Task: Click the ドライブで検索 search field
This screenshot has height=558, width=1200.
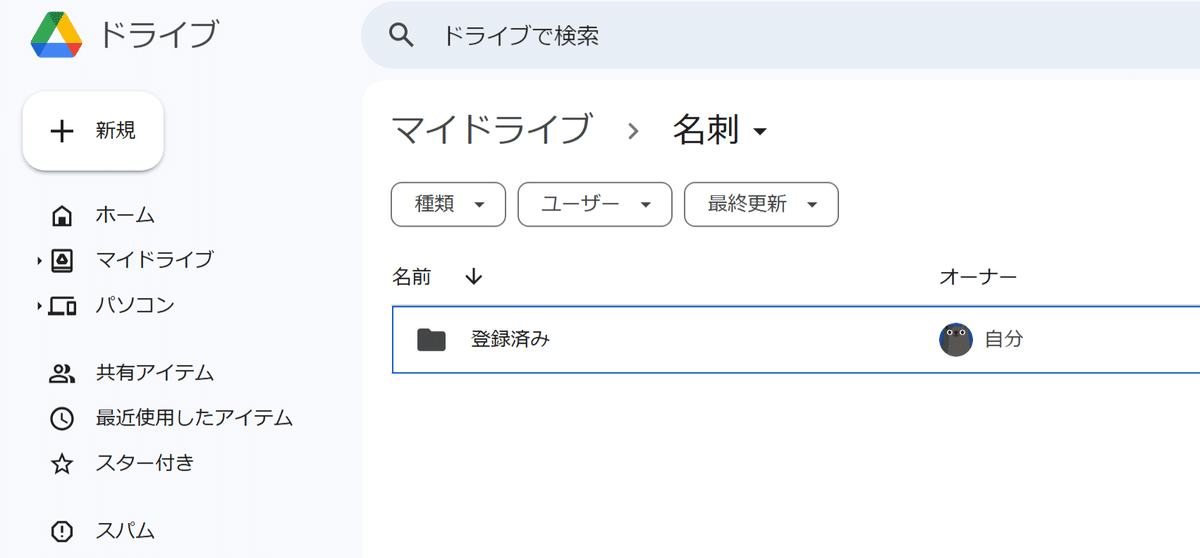Action: click(x=780, y=36)
